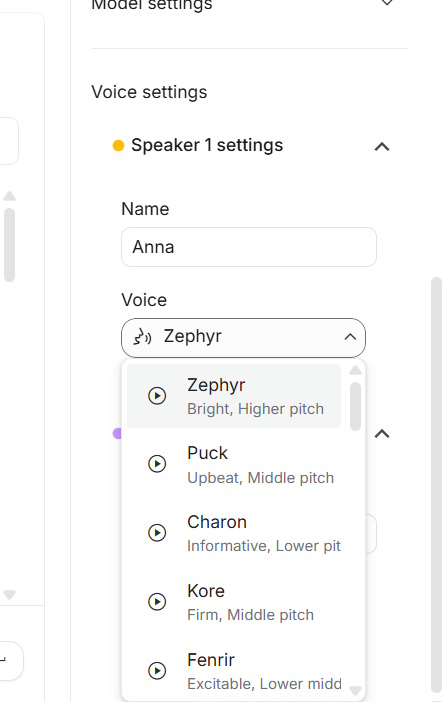Screen dimensions: 444x702
Task: Click the voice list scrollbar thumb
Action: pyautogui.click(x=355, y=406)
